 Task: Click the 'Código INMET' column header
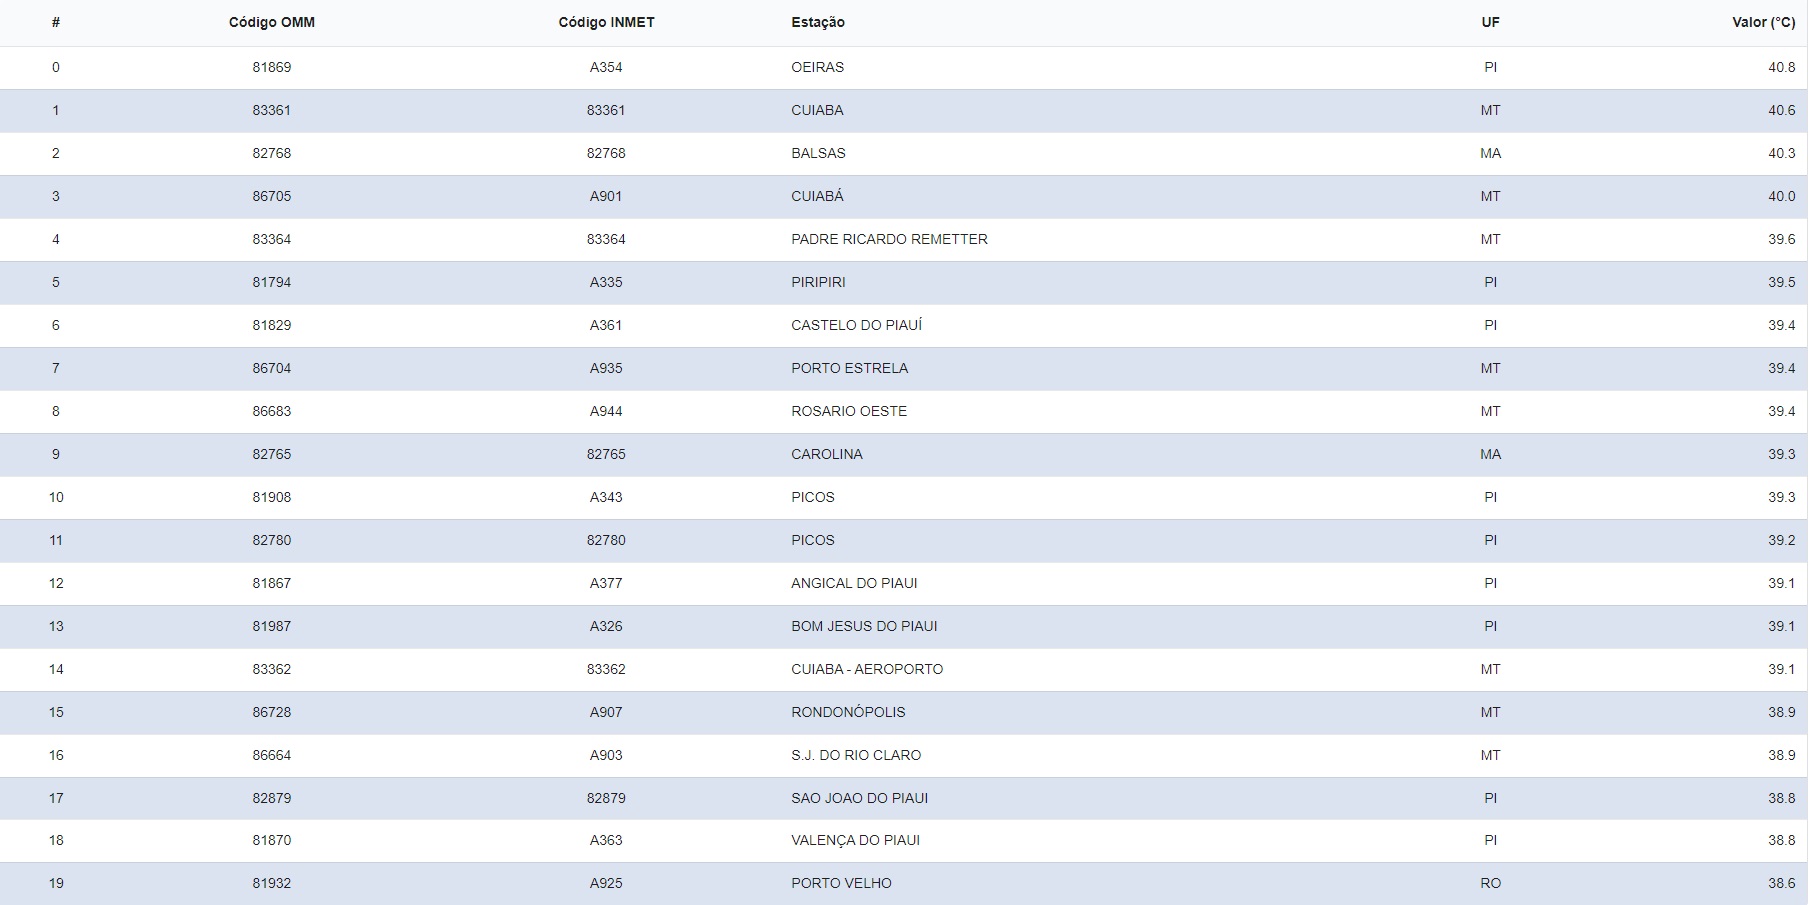[x=606, y=22]
